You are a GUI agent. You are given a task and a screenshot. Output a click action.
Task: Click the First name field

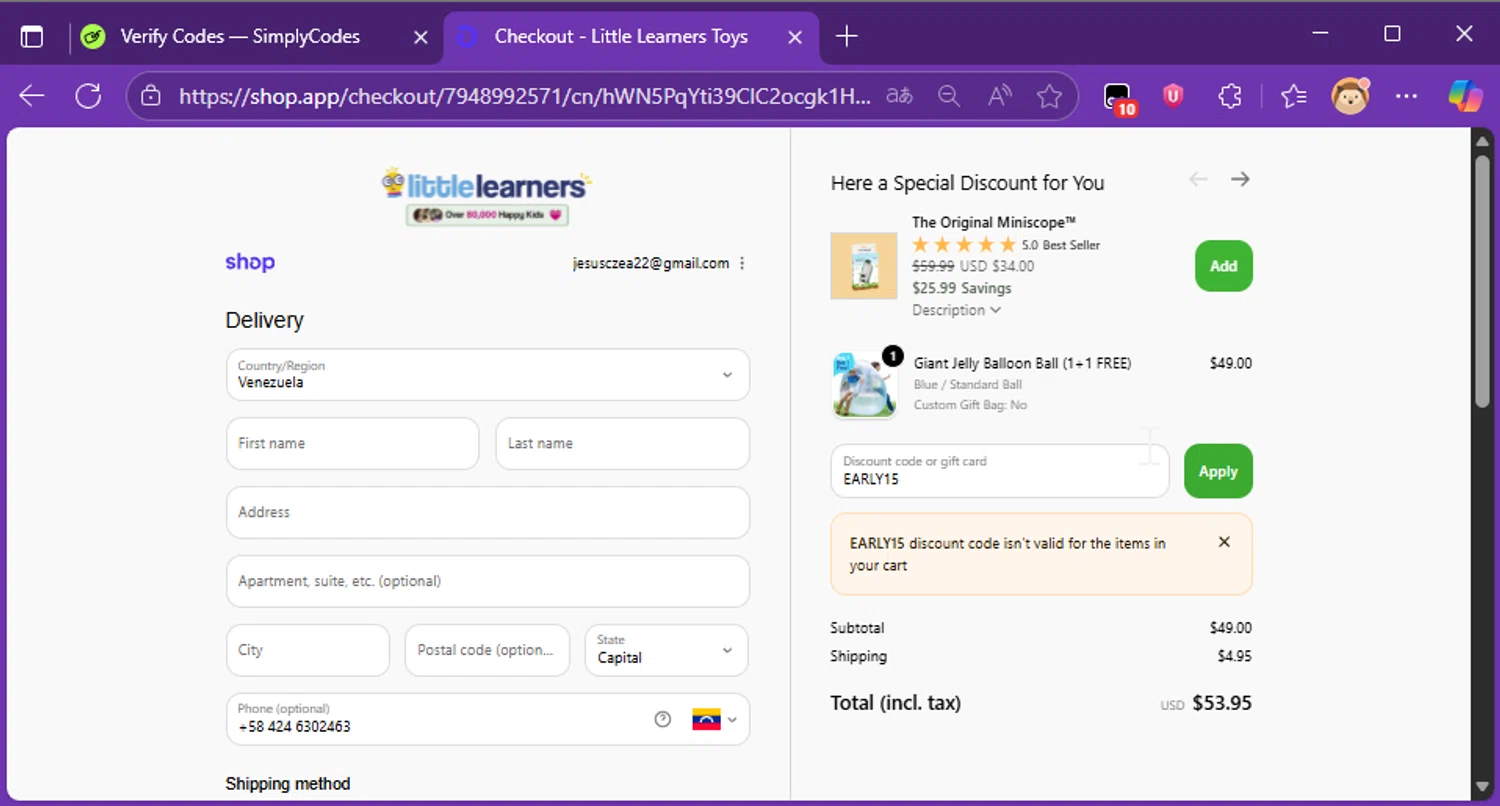tap(352, 443)
